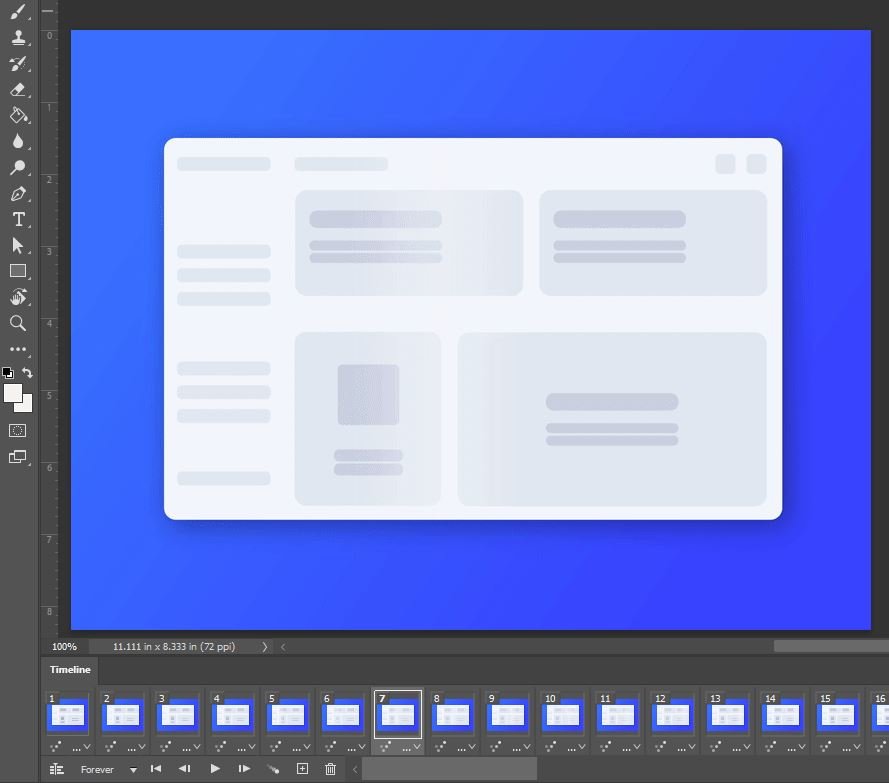Click the 100% zoom level field

click(x=64, y=646)
